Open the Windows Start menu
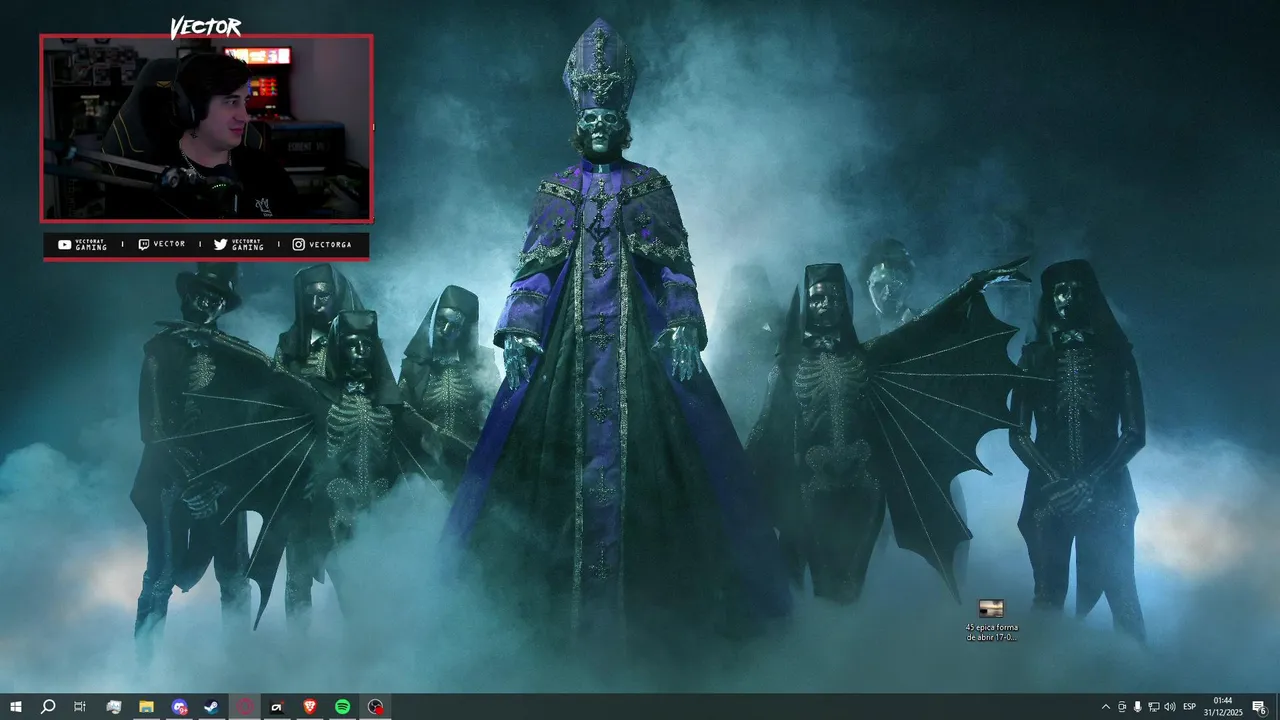 [16, 707]
